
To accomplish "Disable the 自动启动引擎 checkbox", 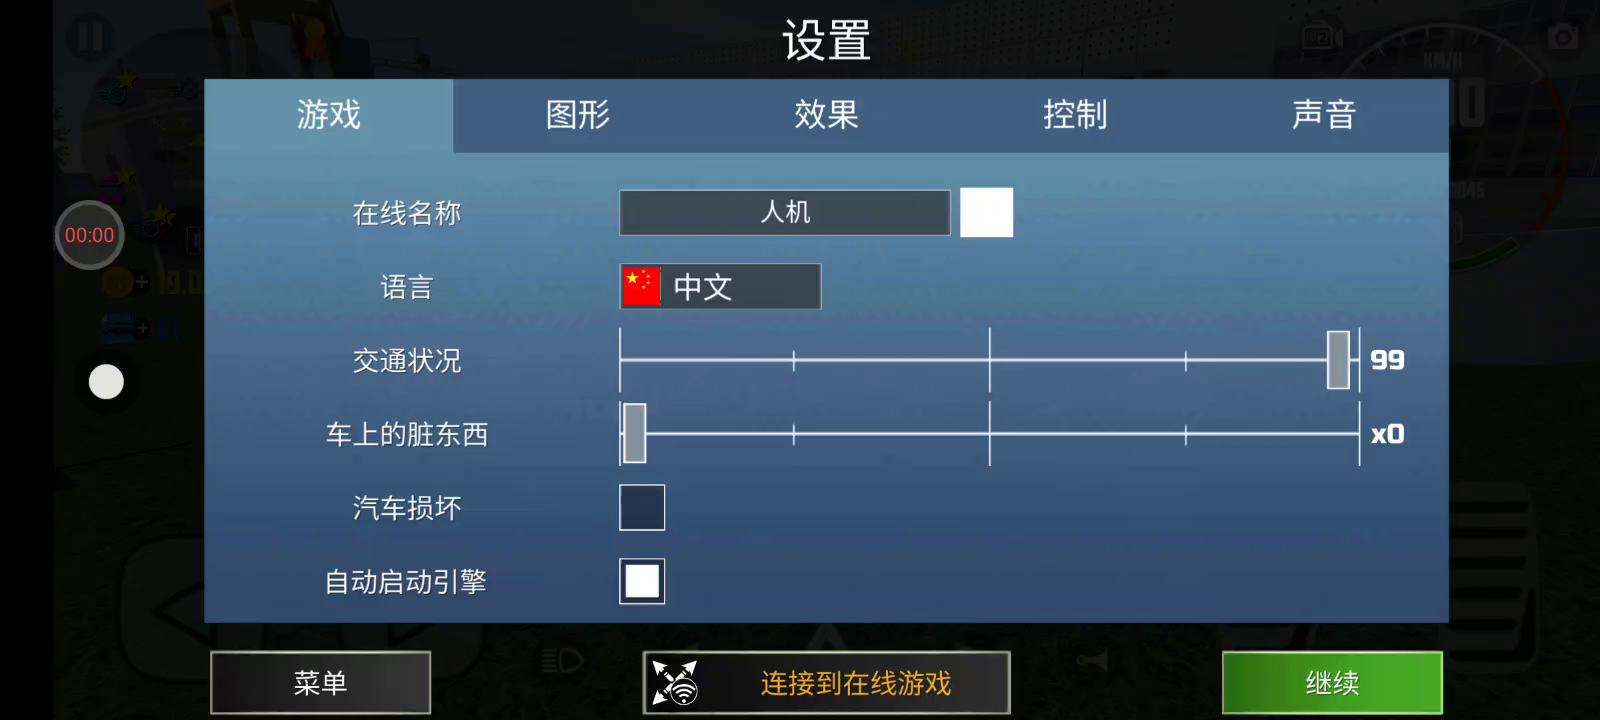I will coord(642,581).
